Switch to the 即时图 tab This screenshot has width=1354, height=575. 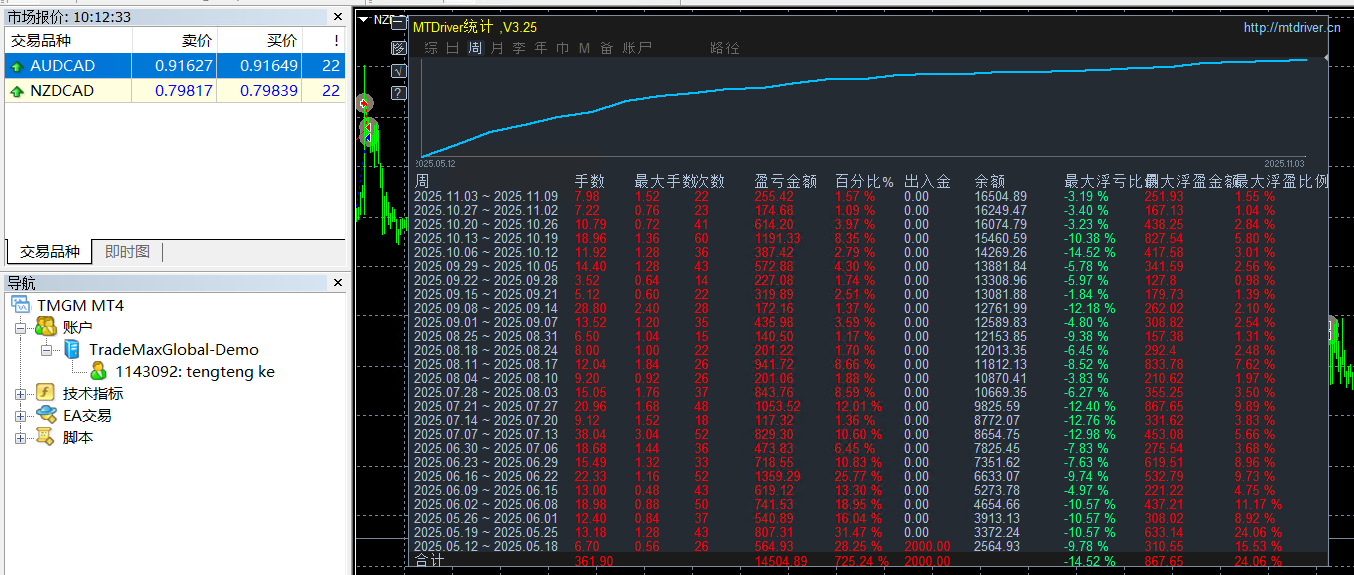(127, 252)
